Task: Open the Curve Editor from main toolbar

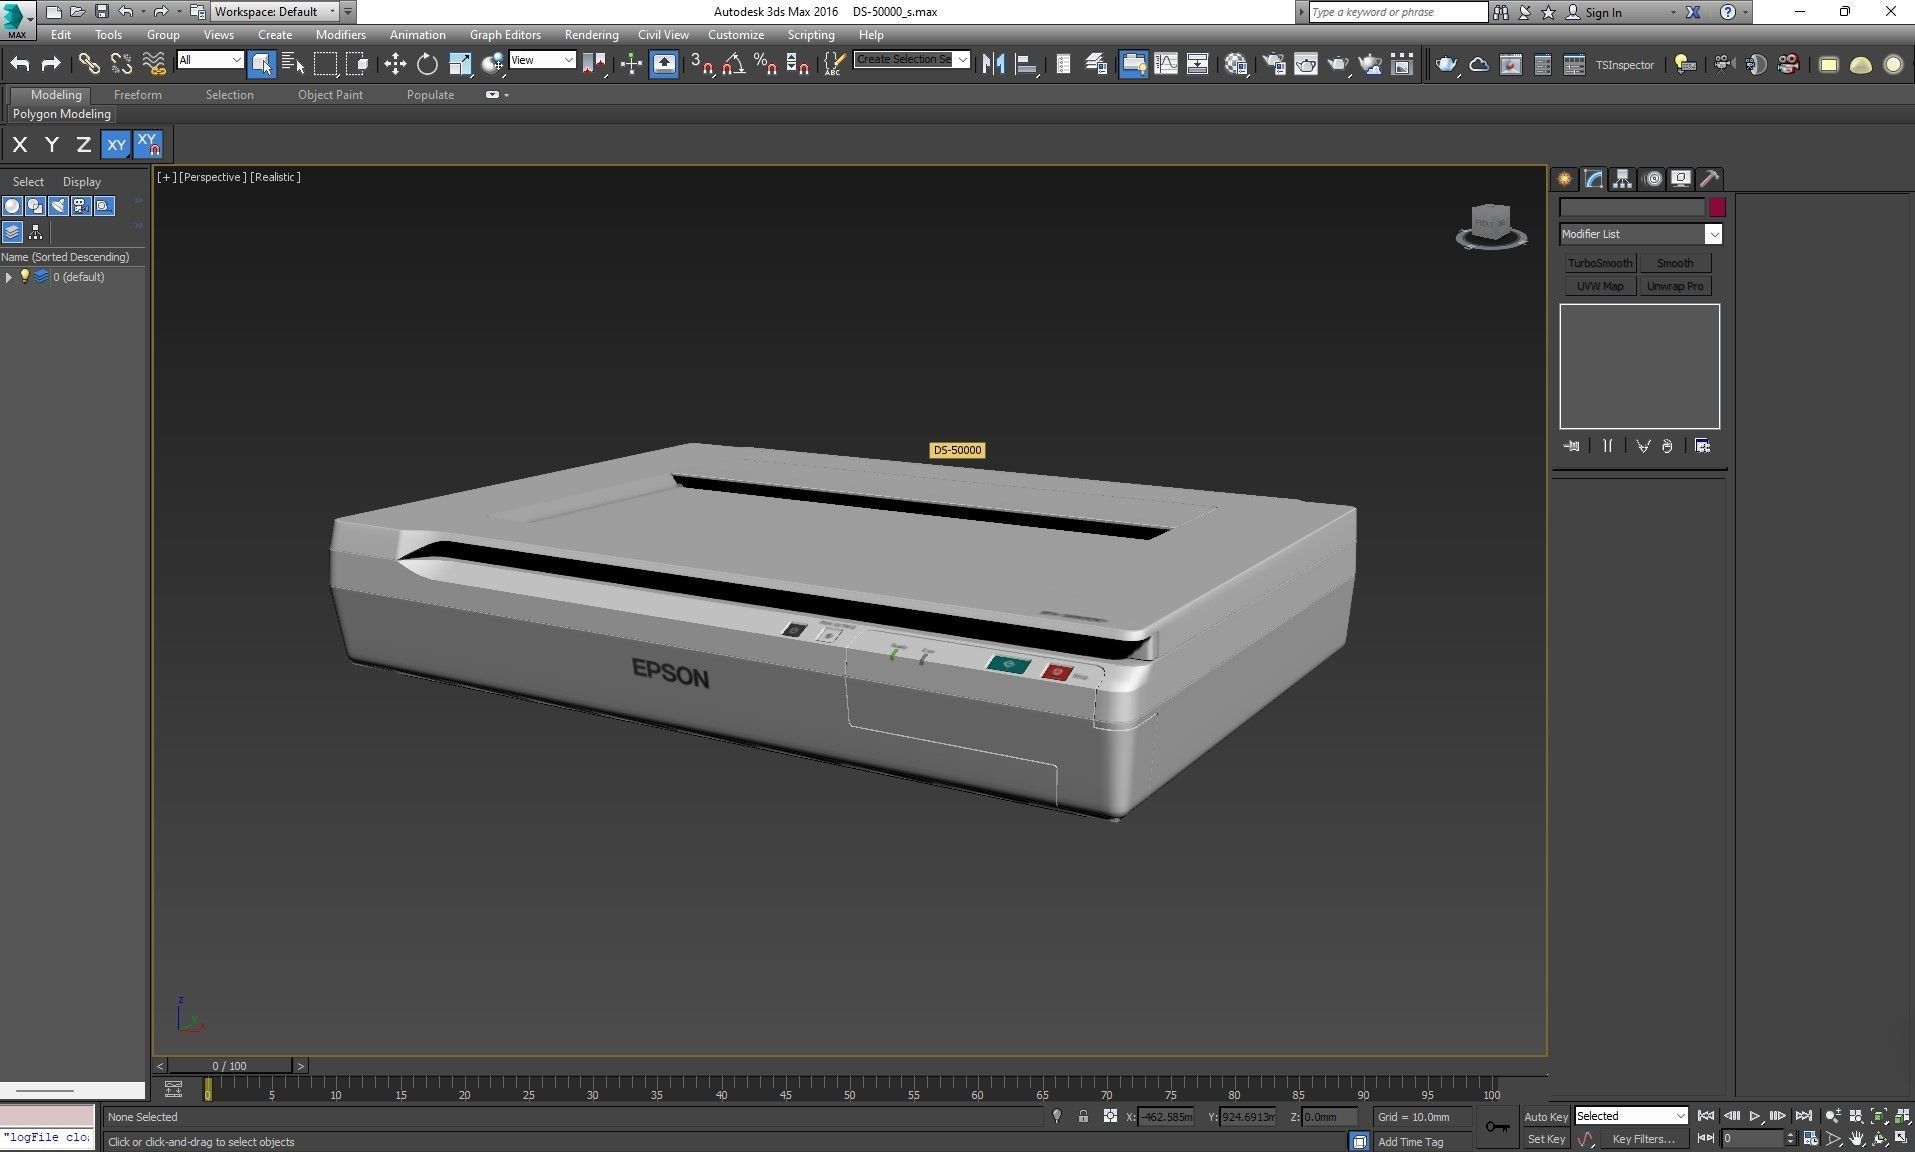Action: (1166, 64)
